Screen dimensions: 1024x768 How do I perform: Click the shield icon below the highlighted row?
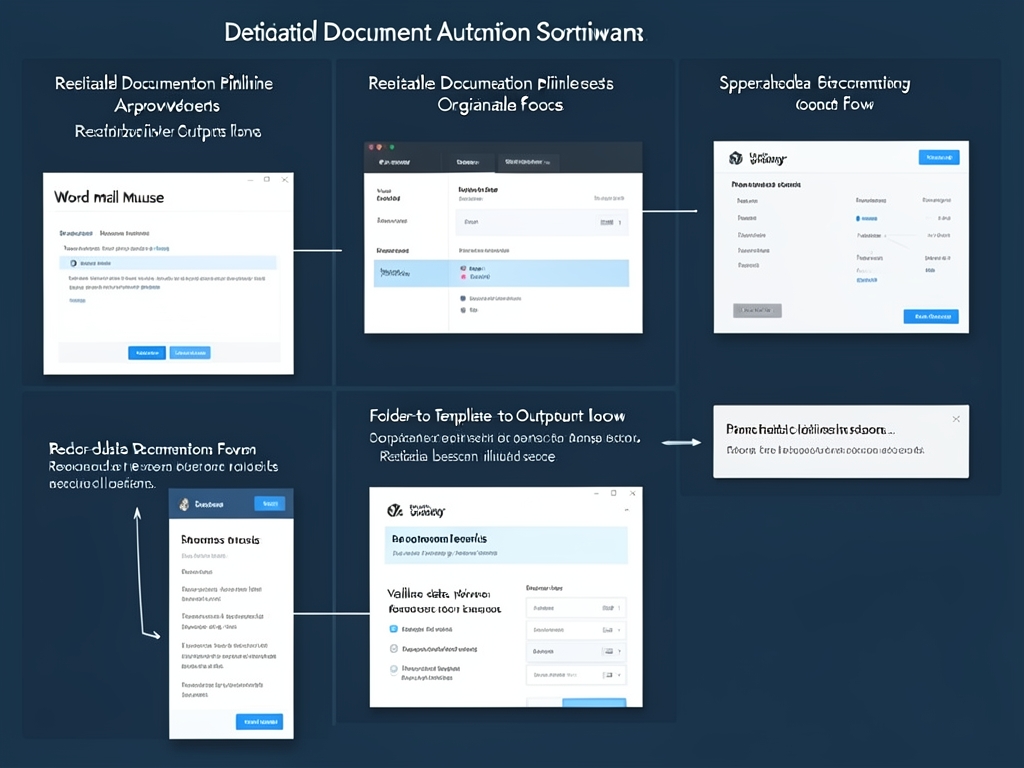coord(463,298)
